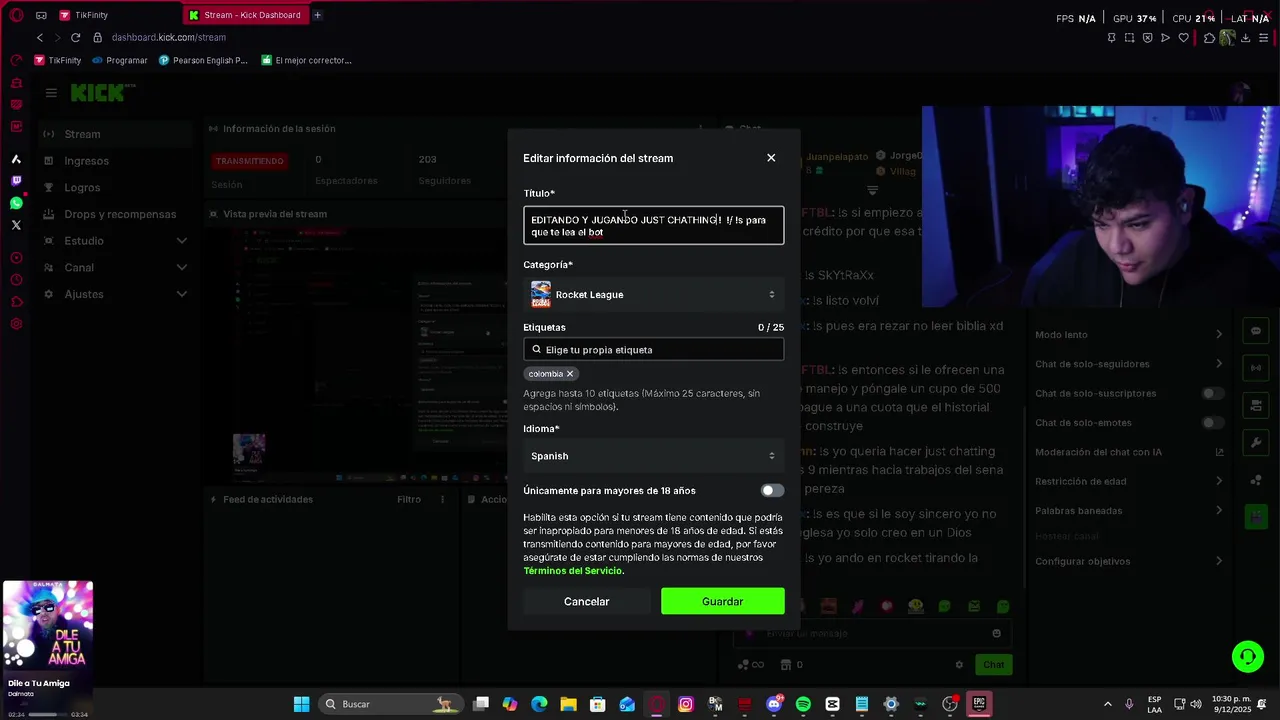This screenshot has width=1280, height=720.
Task: Expand Chat de solo-seguidores option
Action: (x=1128, y=364)
